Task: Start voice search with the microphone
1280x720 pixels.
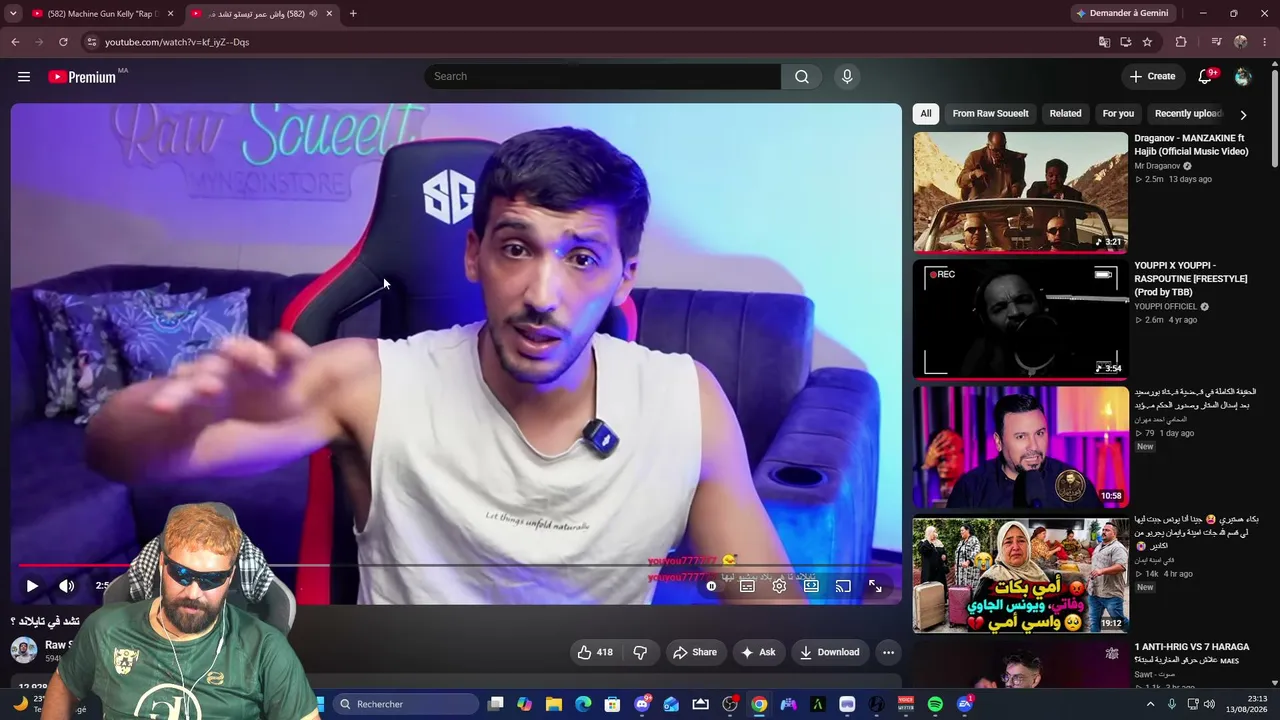Action: pos(847,77)
